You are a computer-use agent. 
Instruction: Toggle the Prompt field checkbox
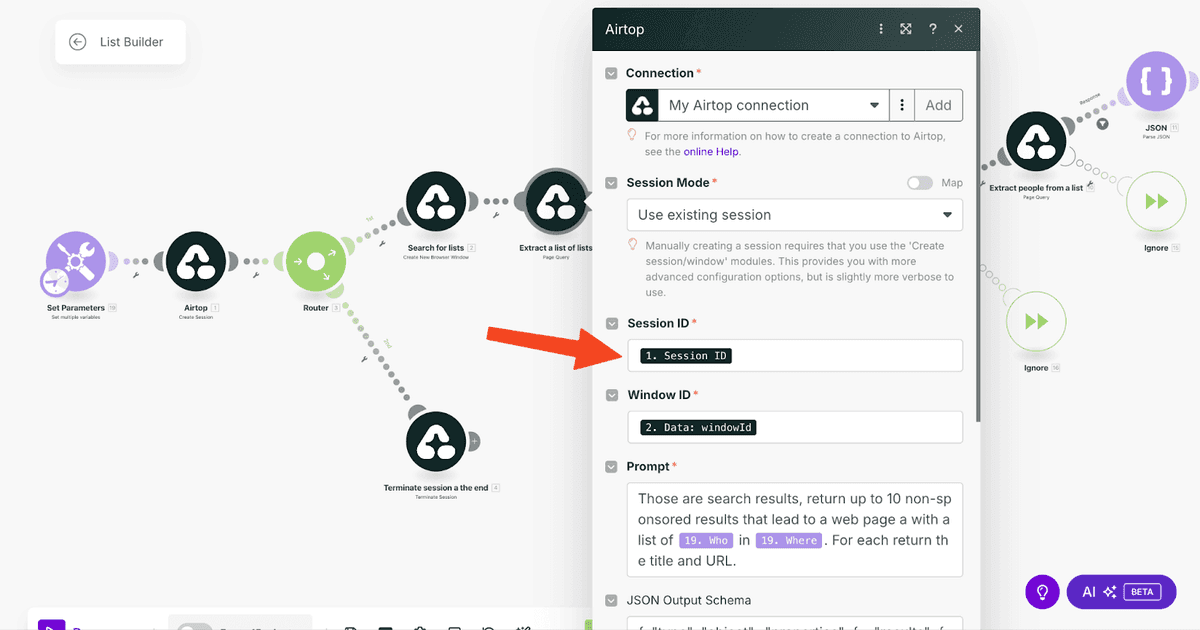click(x=611, y=467)
